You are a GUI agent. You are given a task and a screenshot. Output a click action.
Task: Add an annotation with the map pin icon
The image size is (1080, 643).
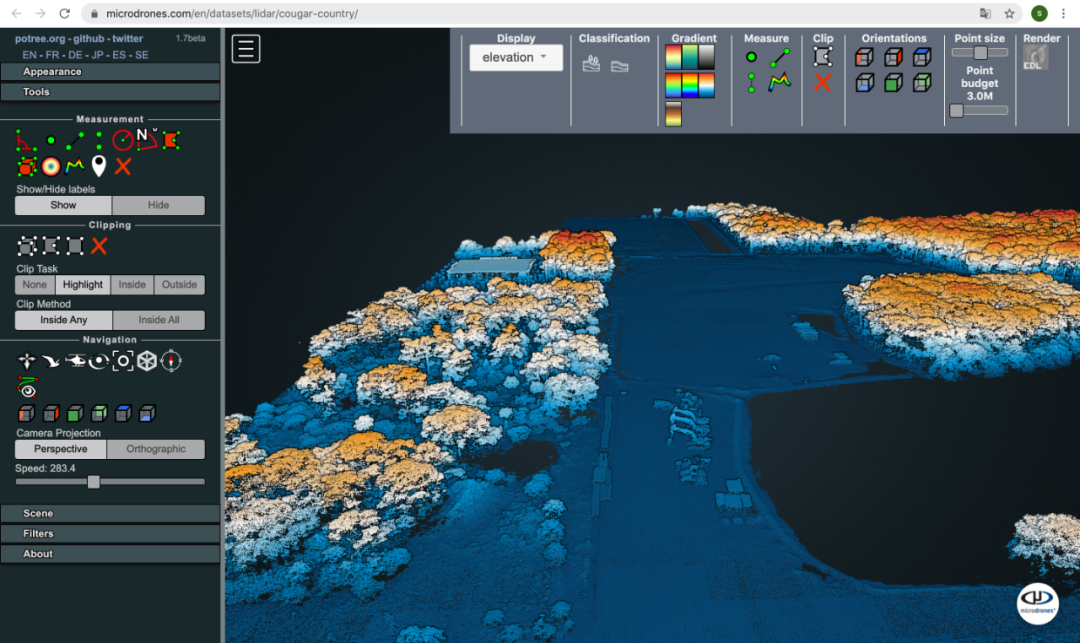coord(98,167)
